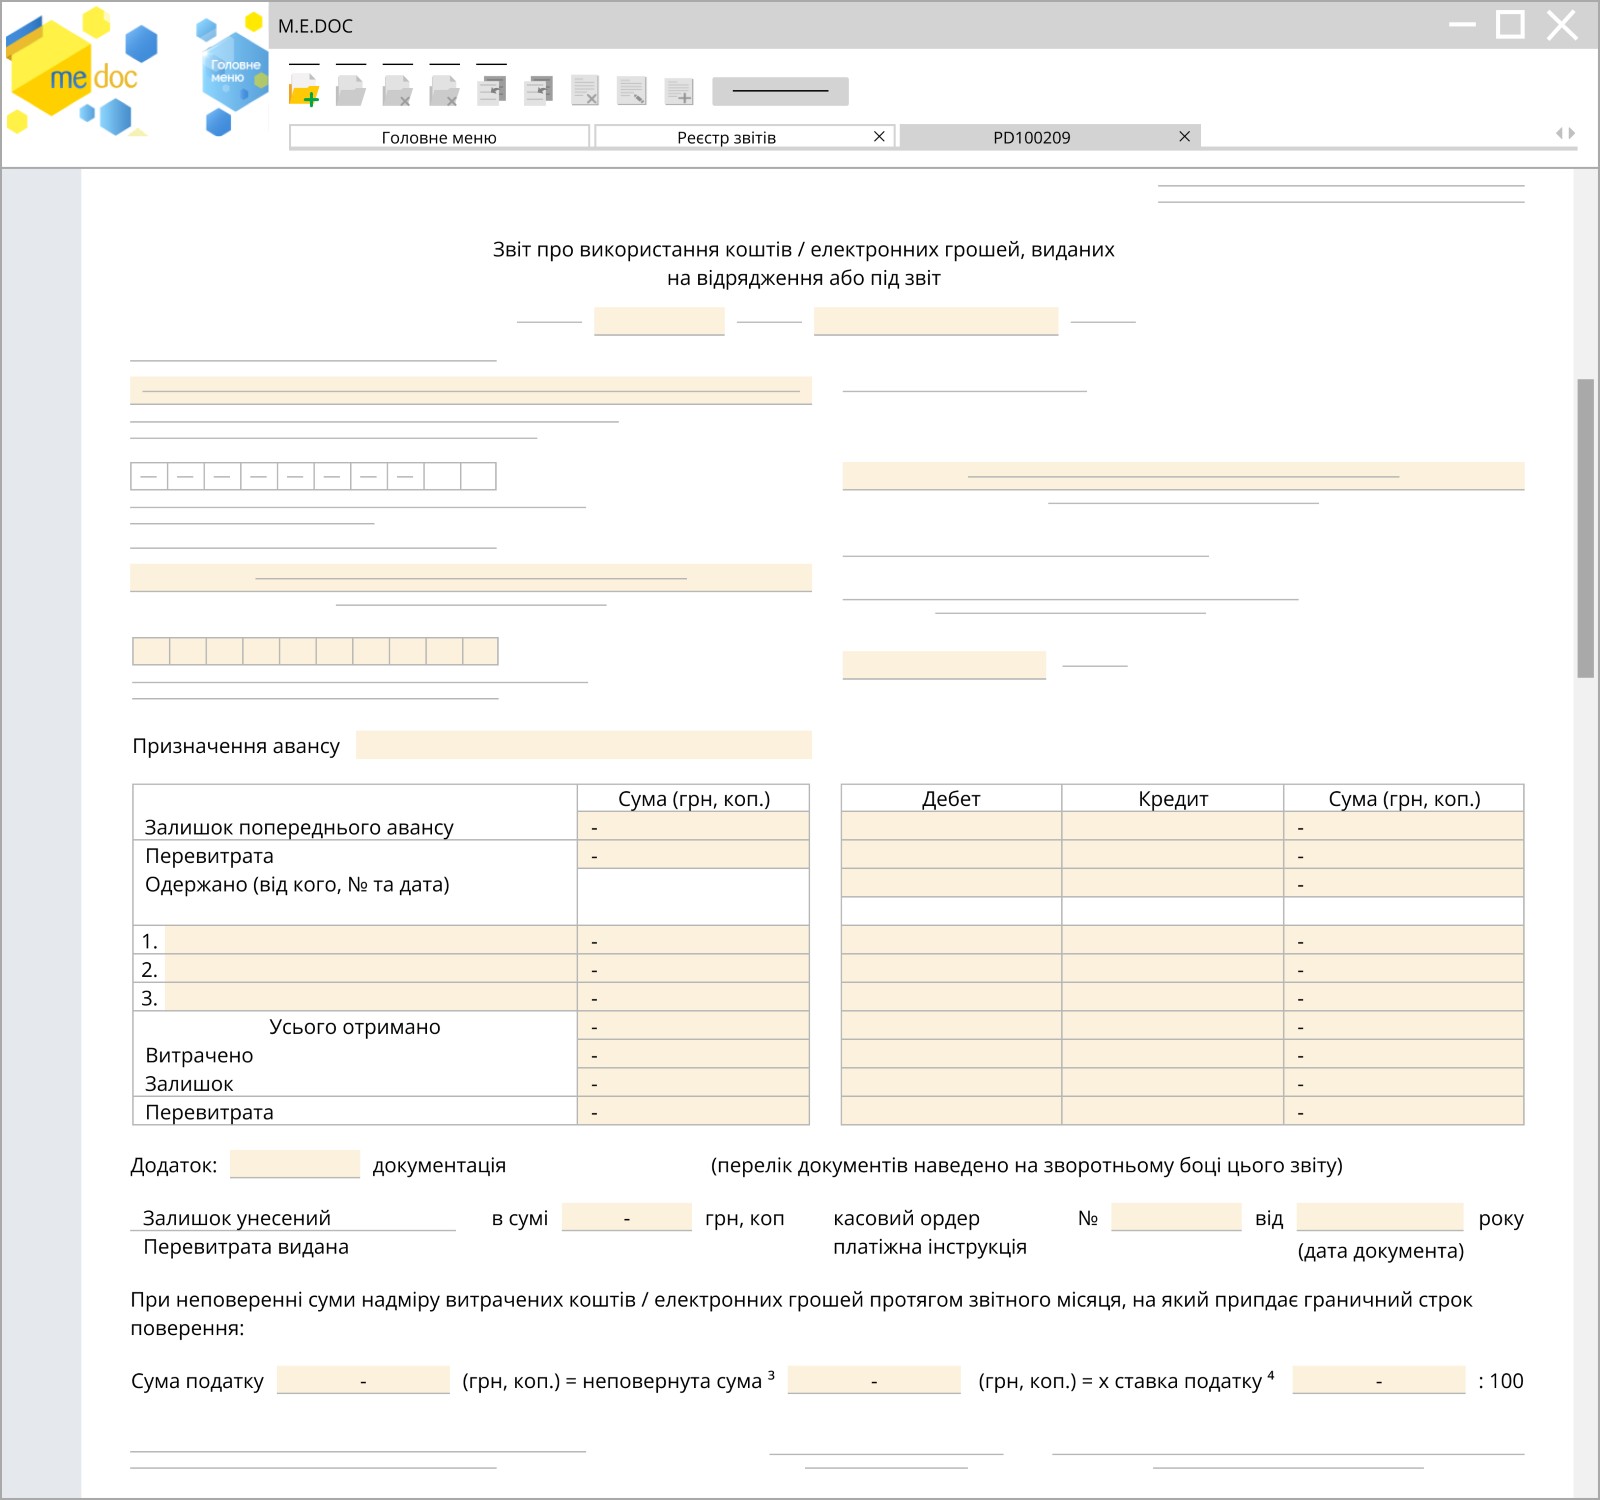
Task: Click the left-table sum cell for Усього отримано
Action: (693, 1026)
